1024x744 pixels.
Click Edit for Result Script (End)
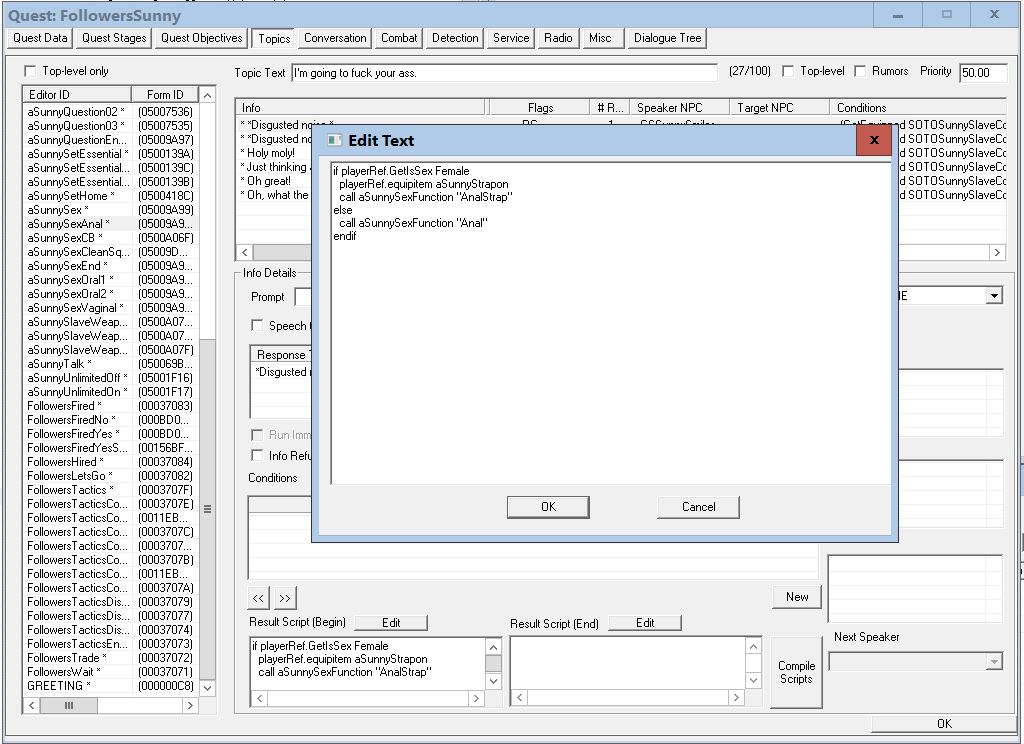pyautogui.click(x=645, y=623)
